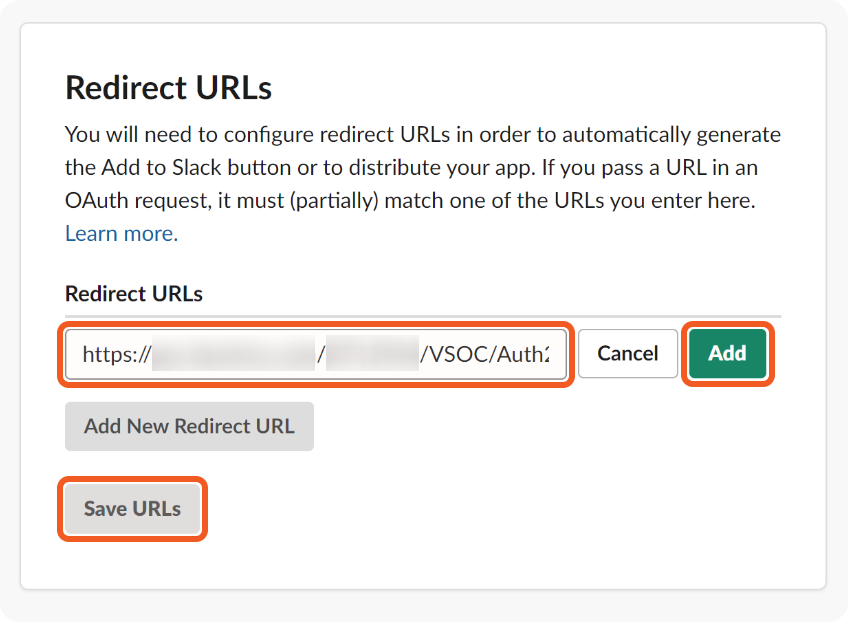Click first blurred segment in URL field

point(234,354)
